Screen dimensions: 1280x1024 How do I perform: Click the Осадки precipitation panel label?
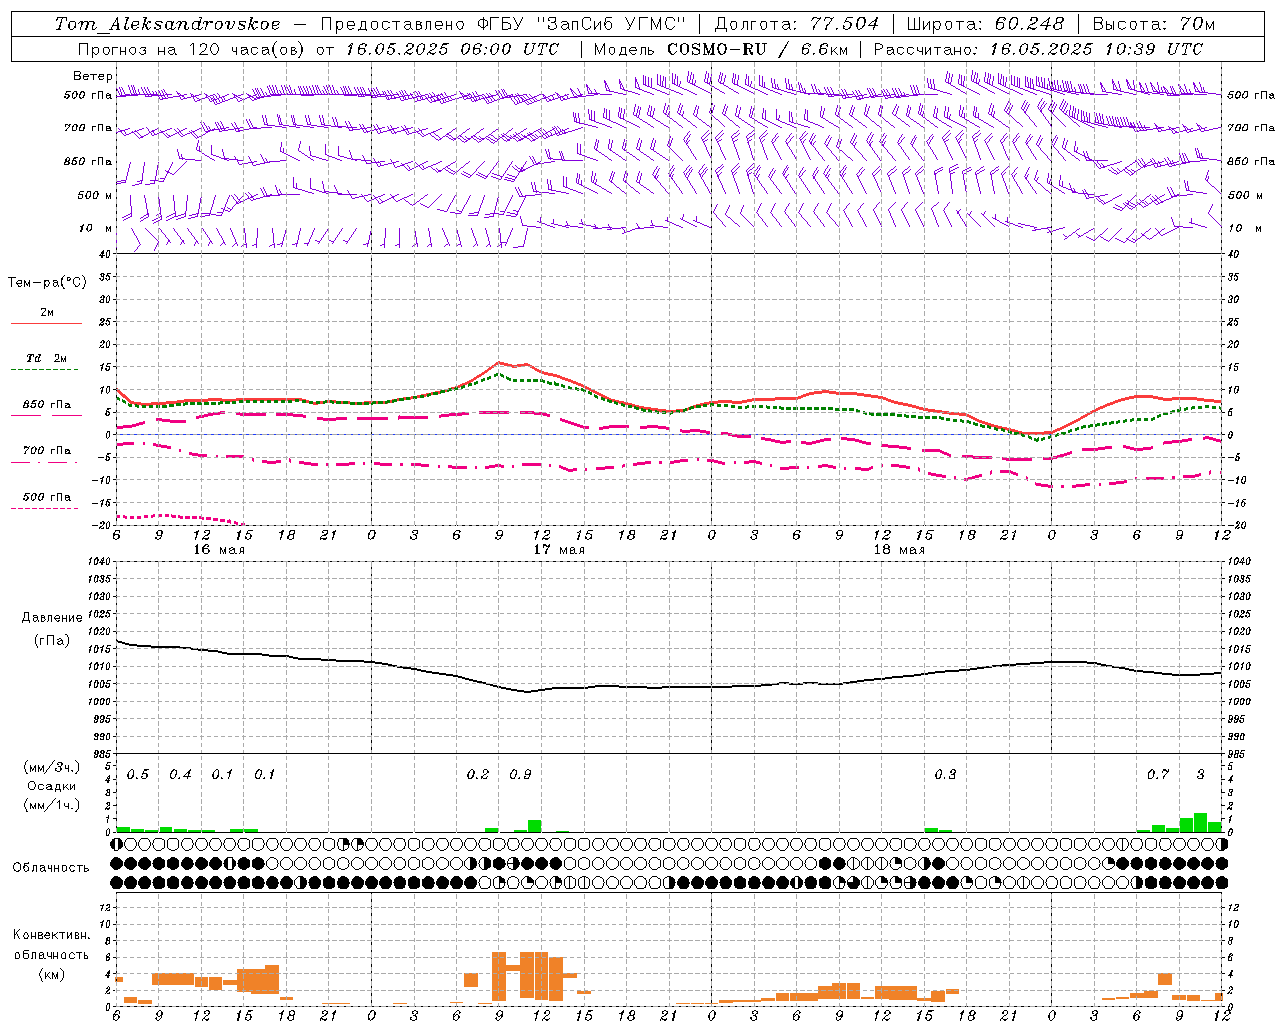point(52,786)
